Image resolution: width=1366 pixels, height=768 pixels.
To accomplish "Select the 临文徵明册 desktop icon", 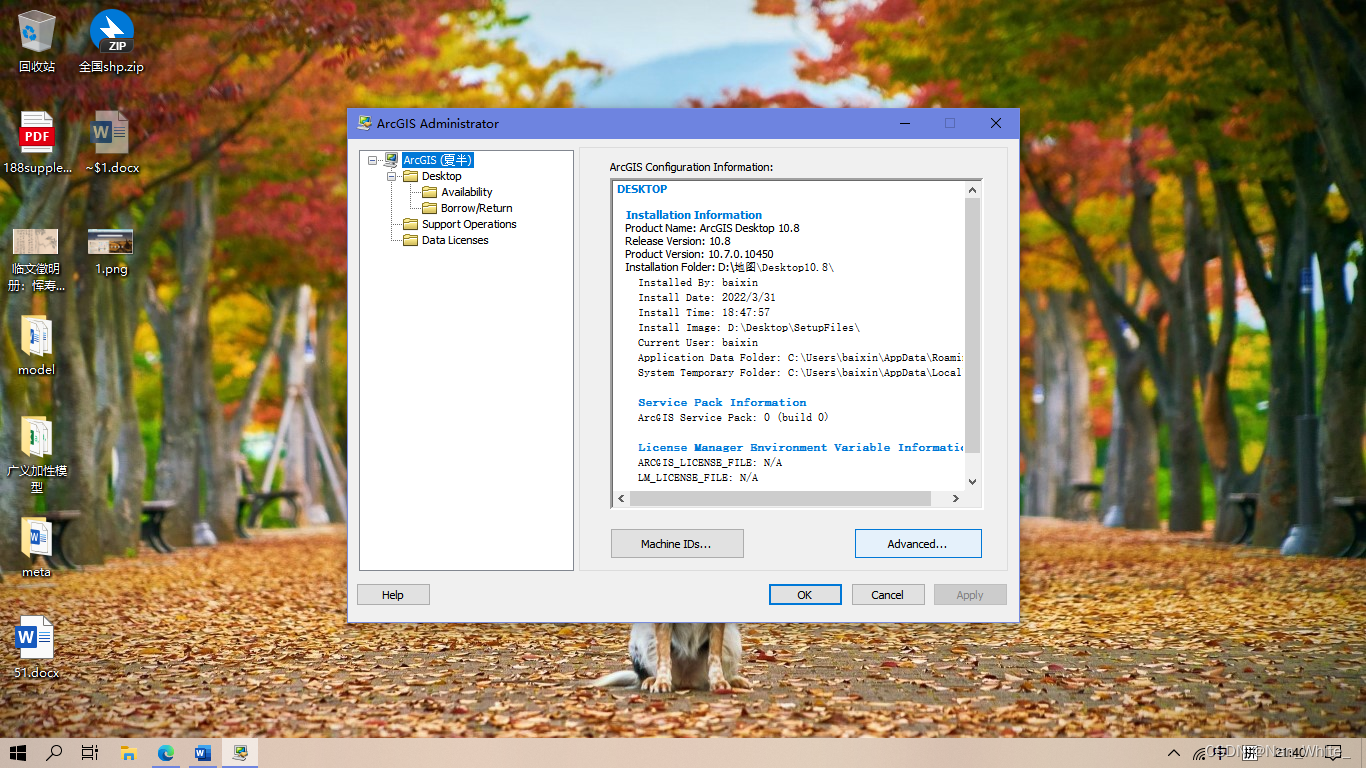I will tap(37, 258).
